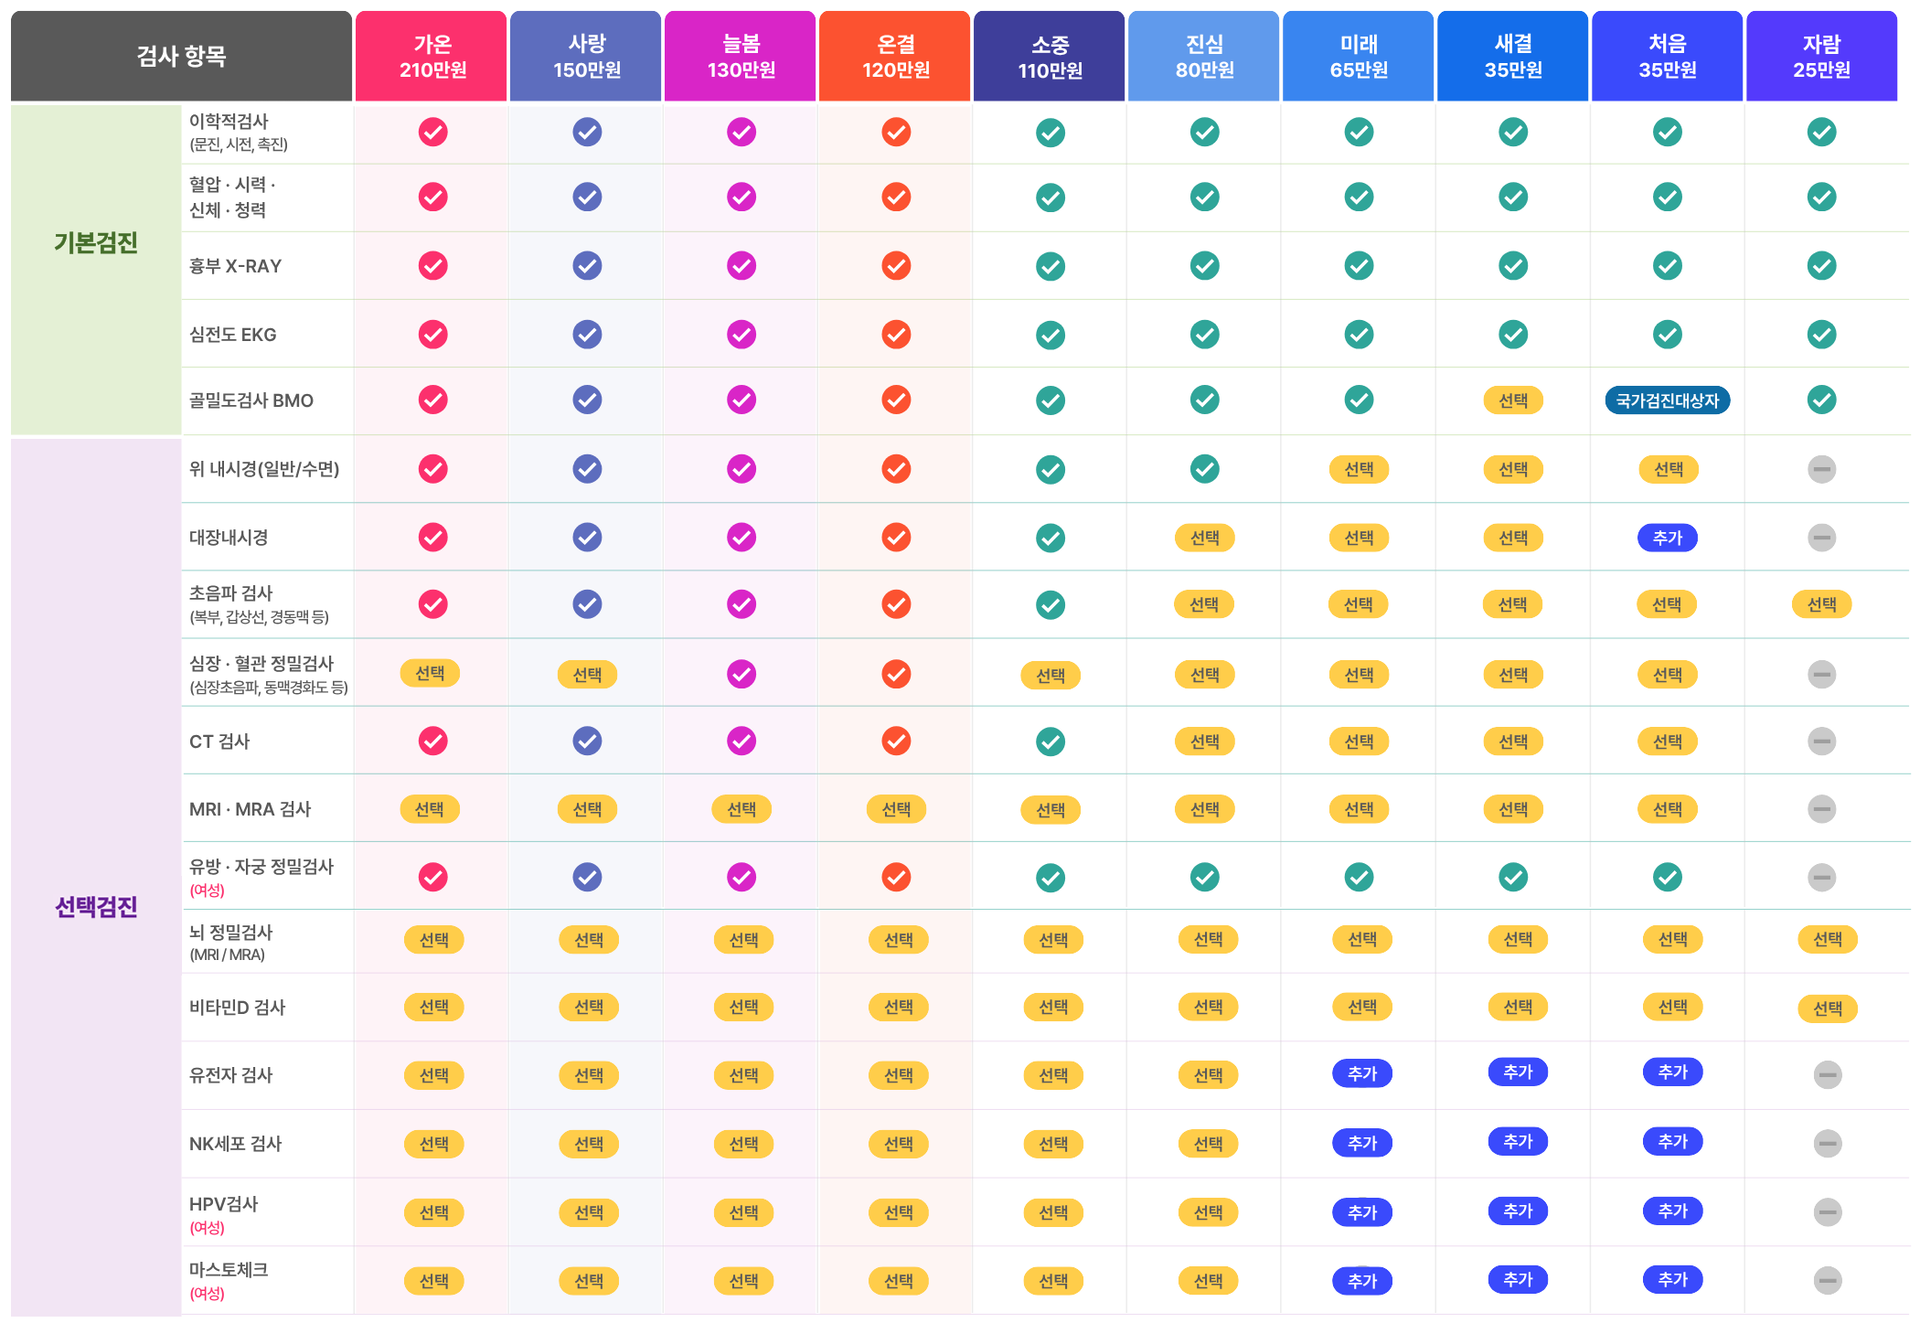Click 자람 check for 혈압·시력 row
Screen dimensions: 1920x1323
pyautogui.click(x=1821, y=197)
